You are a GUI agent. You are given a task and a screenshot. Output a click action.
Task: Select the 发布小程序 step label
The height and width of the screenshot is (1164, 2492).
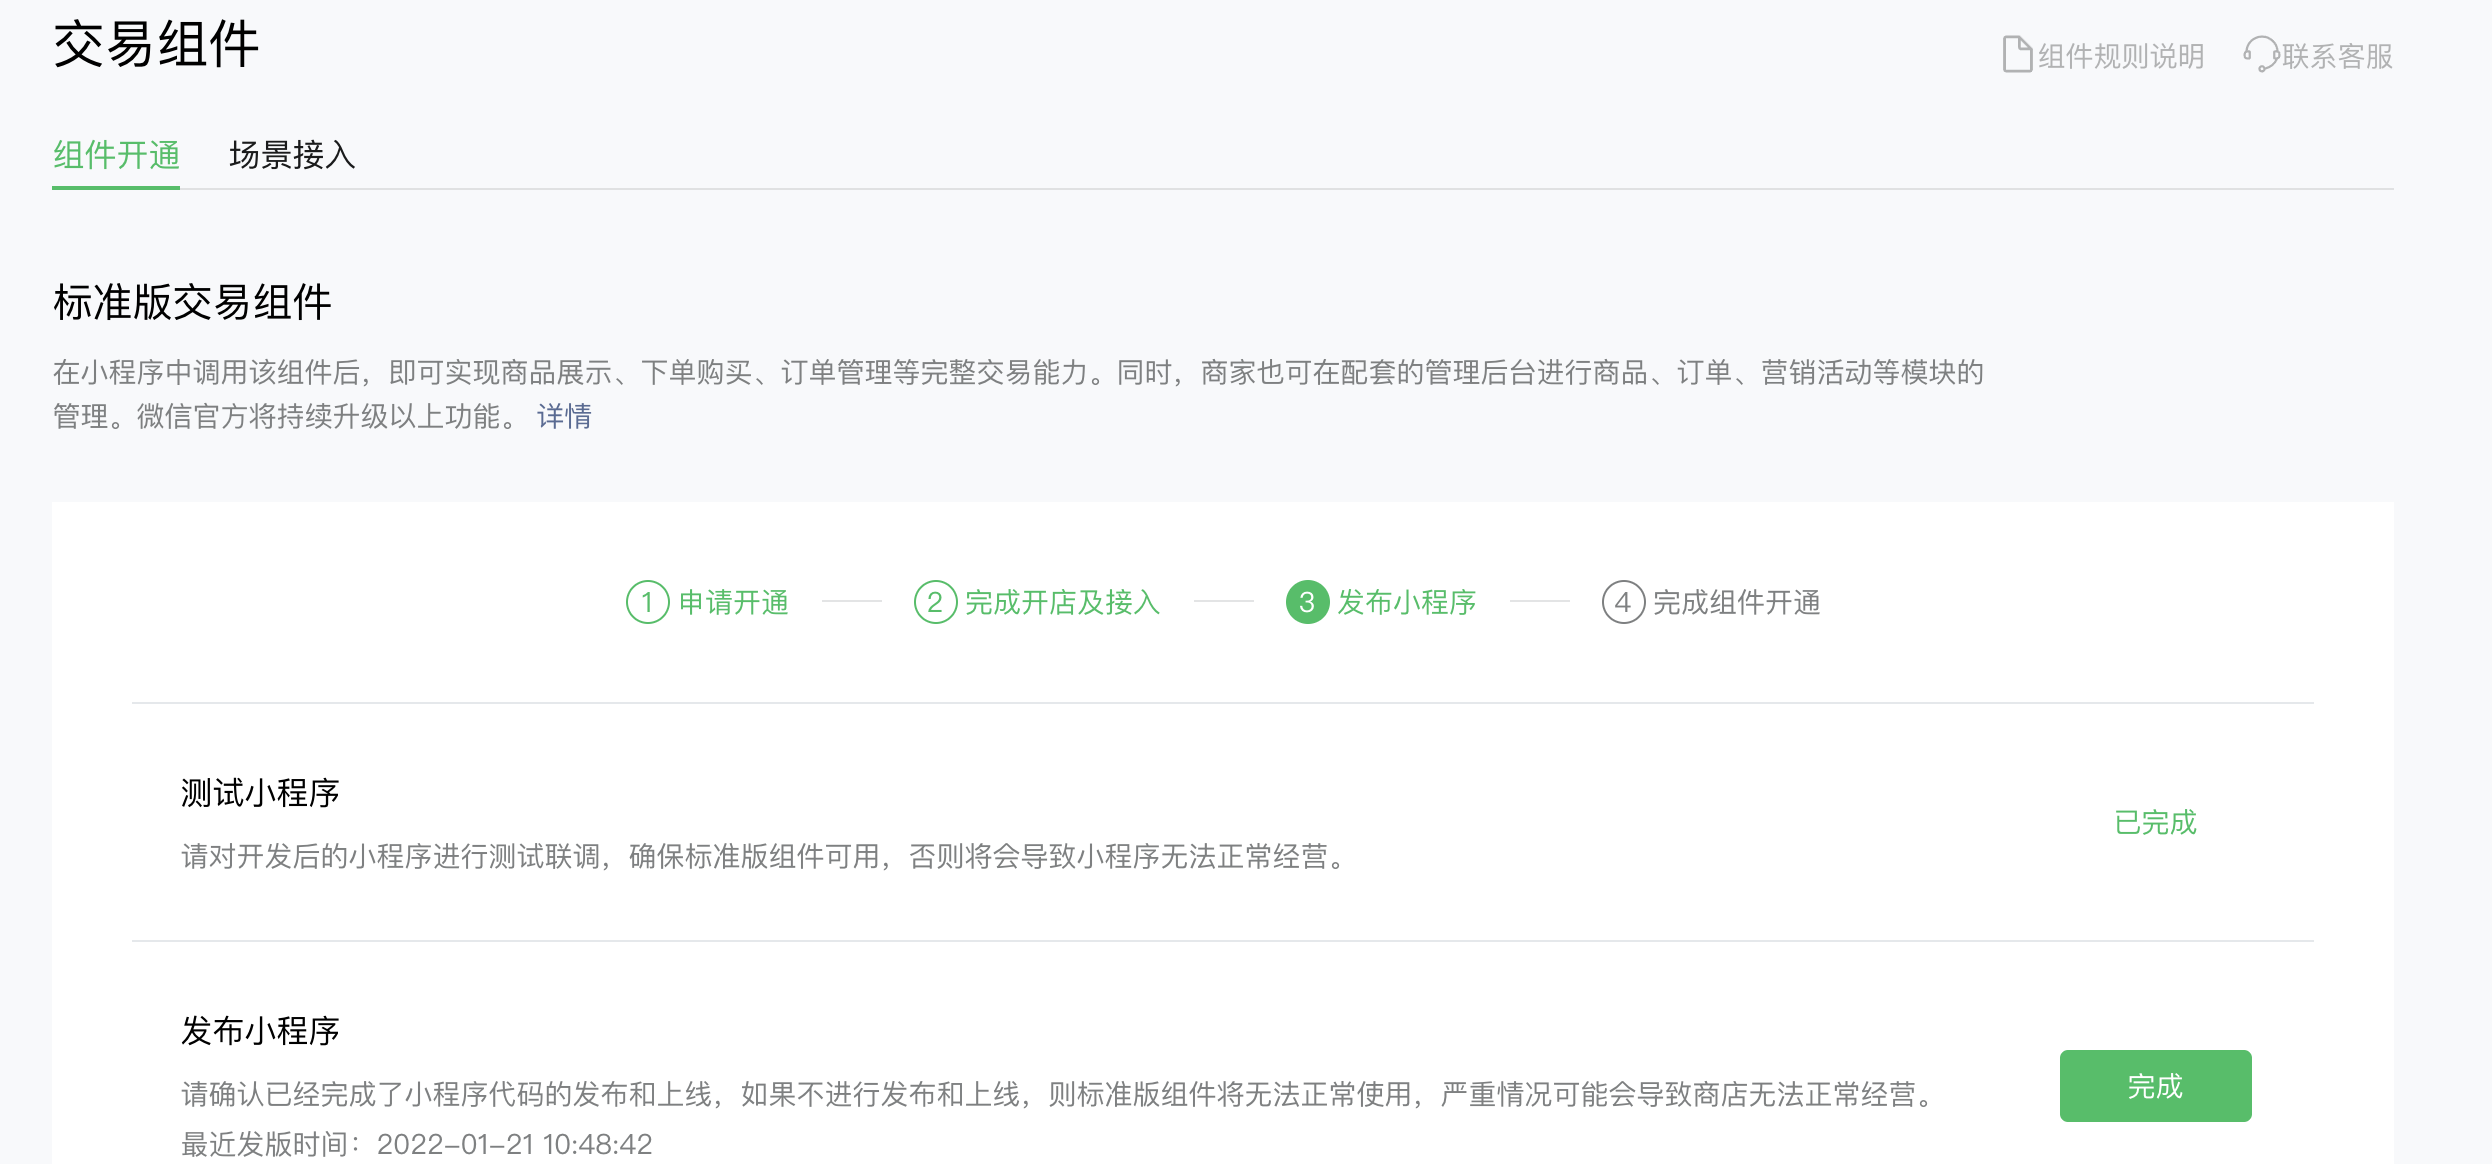1406,602
